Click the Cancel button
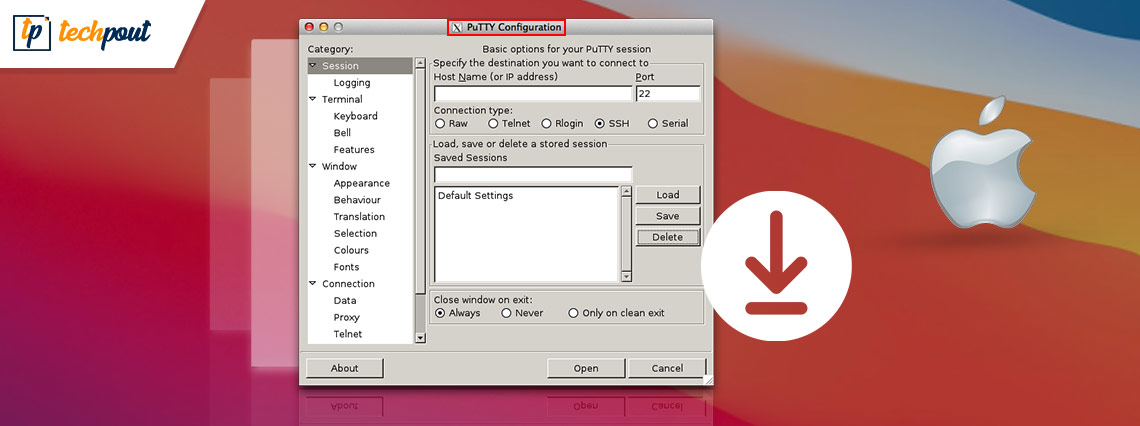1140x426 pixels. [667, 368]
